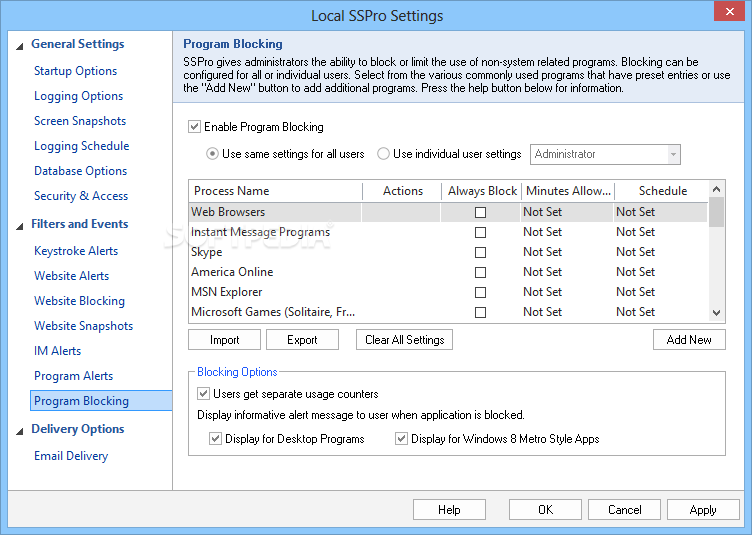Open Email Delivery settings
The height and width of the screenshot is (535, 752).
[71, 456]
